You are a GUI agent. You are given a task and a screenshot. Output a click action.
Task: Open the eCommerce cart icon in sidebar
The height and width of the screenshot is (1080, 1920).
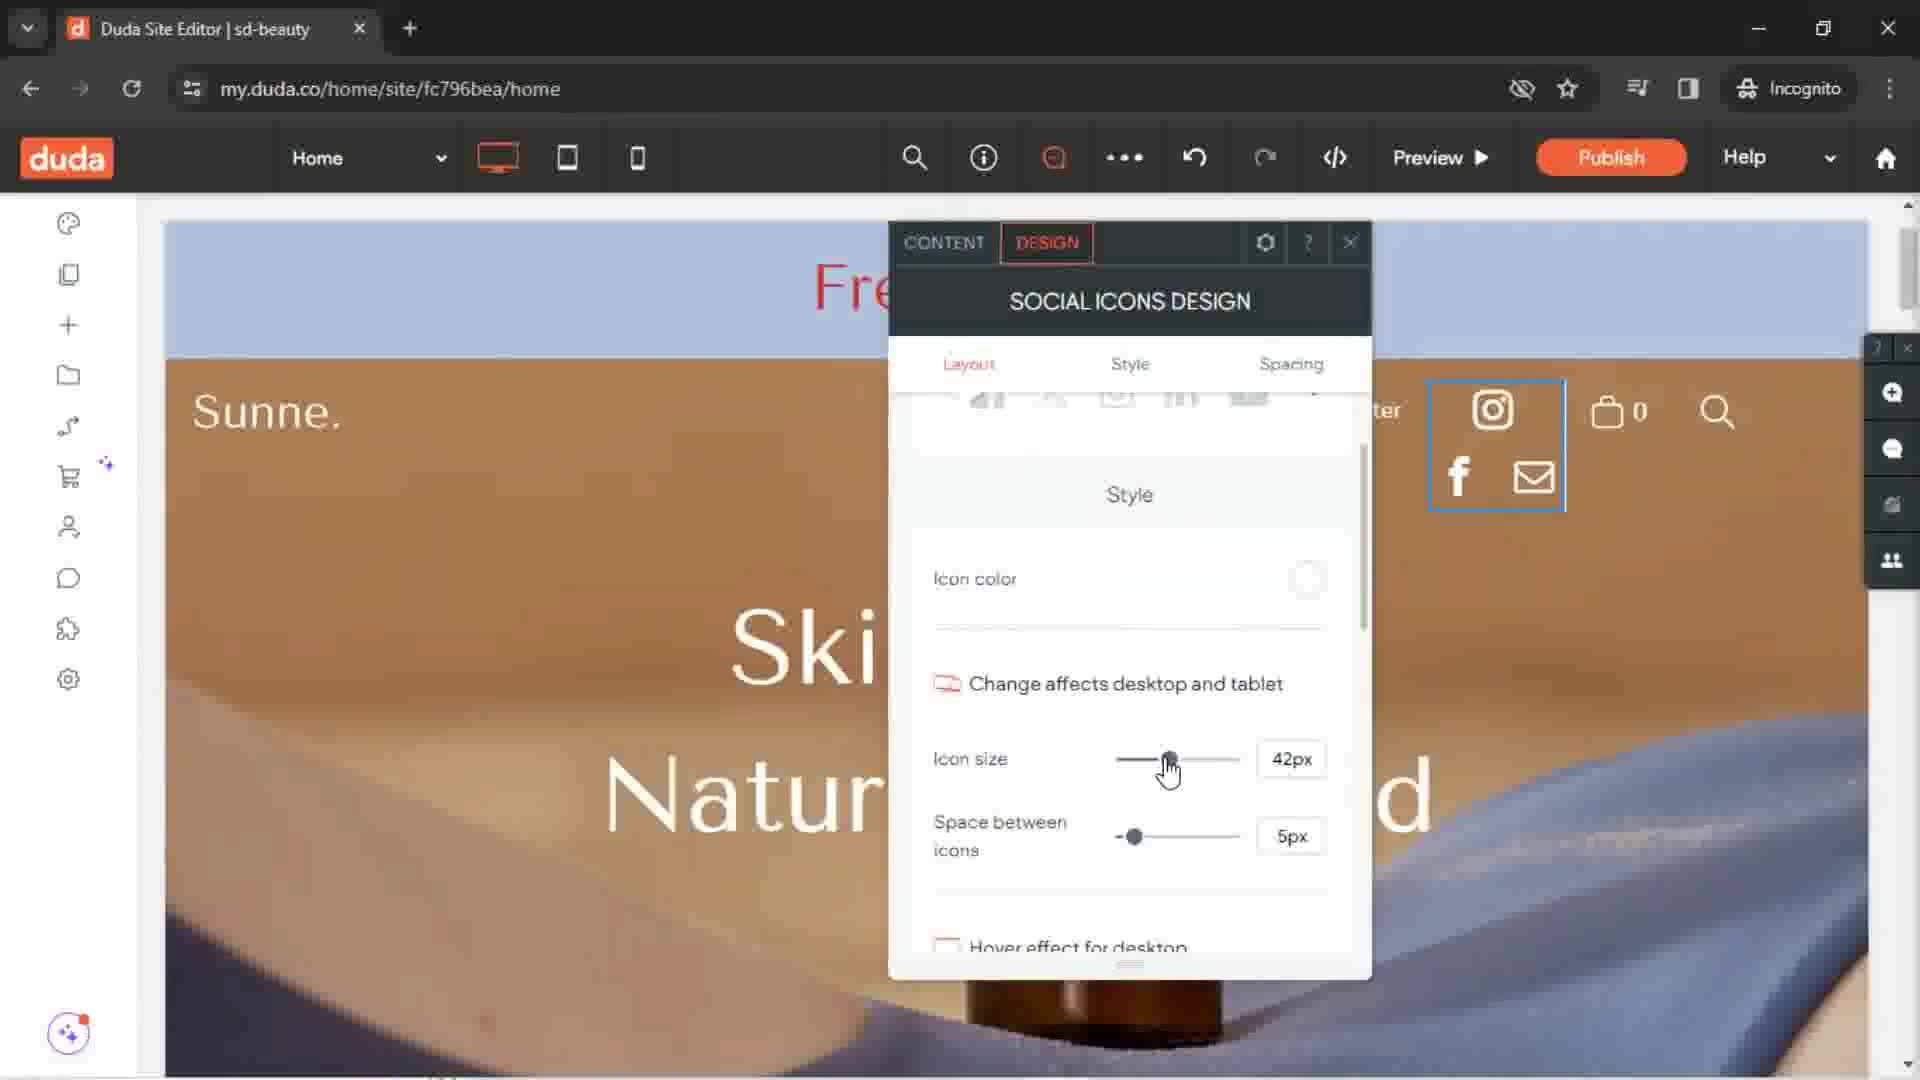(x=68, y=477)
